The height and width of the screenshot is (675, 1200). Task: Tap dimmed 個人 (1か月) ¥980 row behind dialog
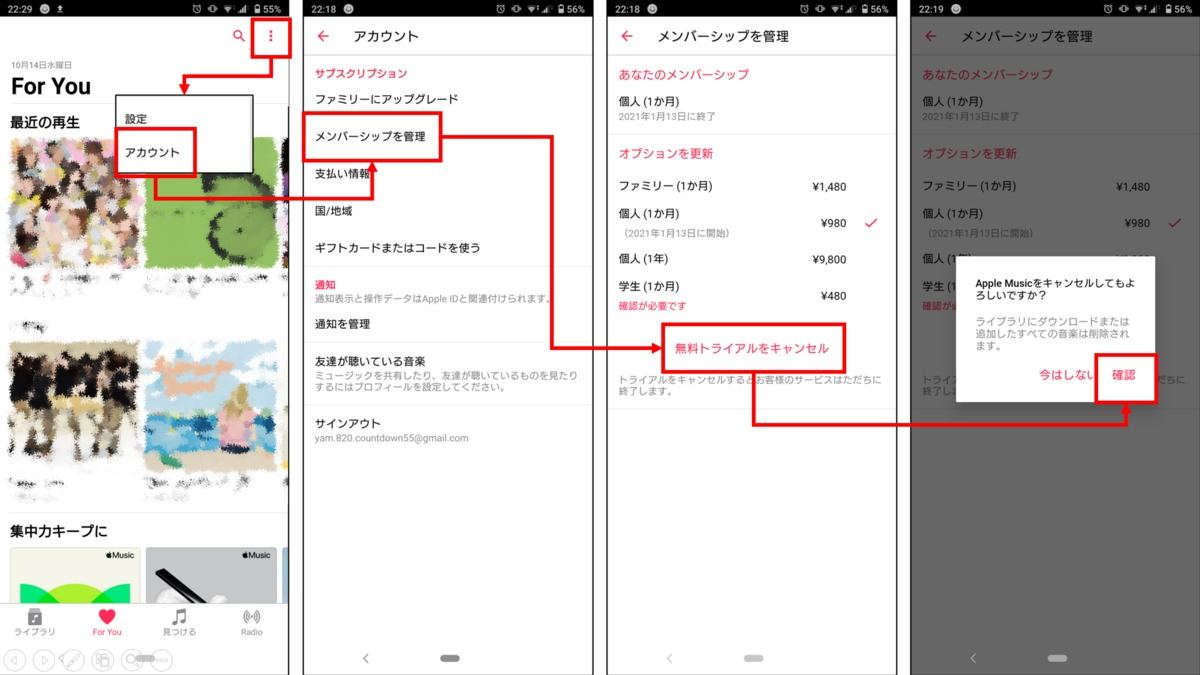coord(1051,222)
